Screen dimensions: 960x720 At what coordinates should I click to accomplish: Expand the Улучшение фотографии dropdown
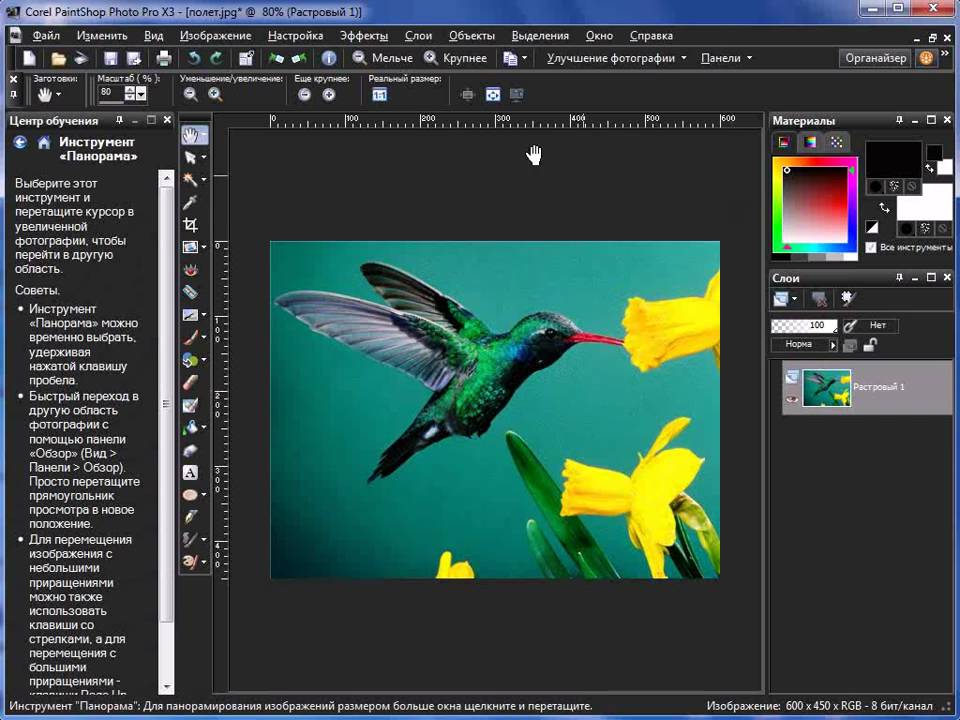684,58
